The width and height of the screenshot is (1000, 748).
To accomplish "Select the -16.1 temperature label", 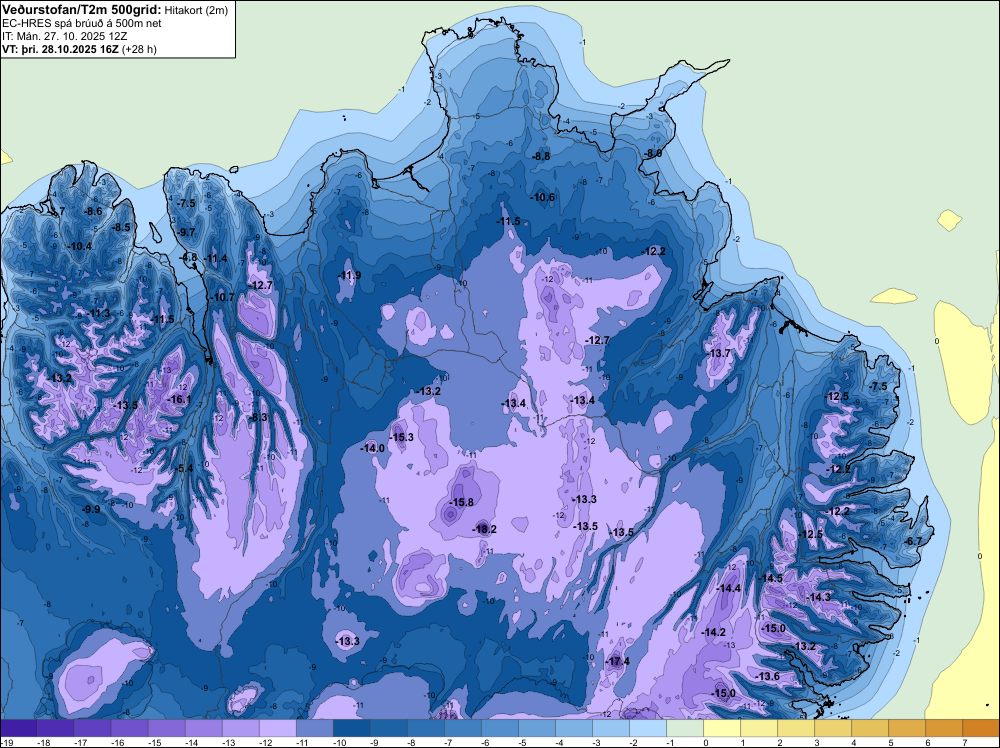I will click(179, 400).
